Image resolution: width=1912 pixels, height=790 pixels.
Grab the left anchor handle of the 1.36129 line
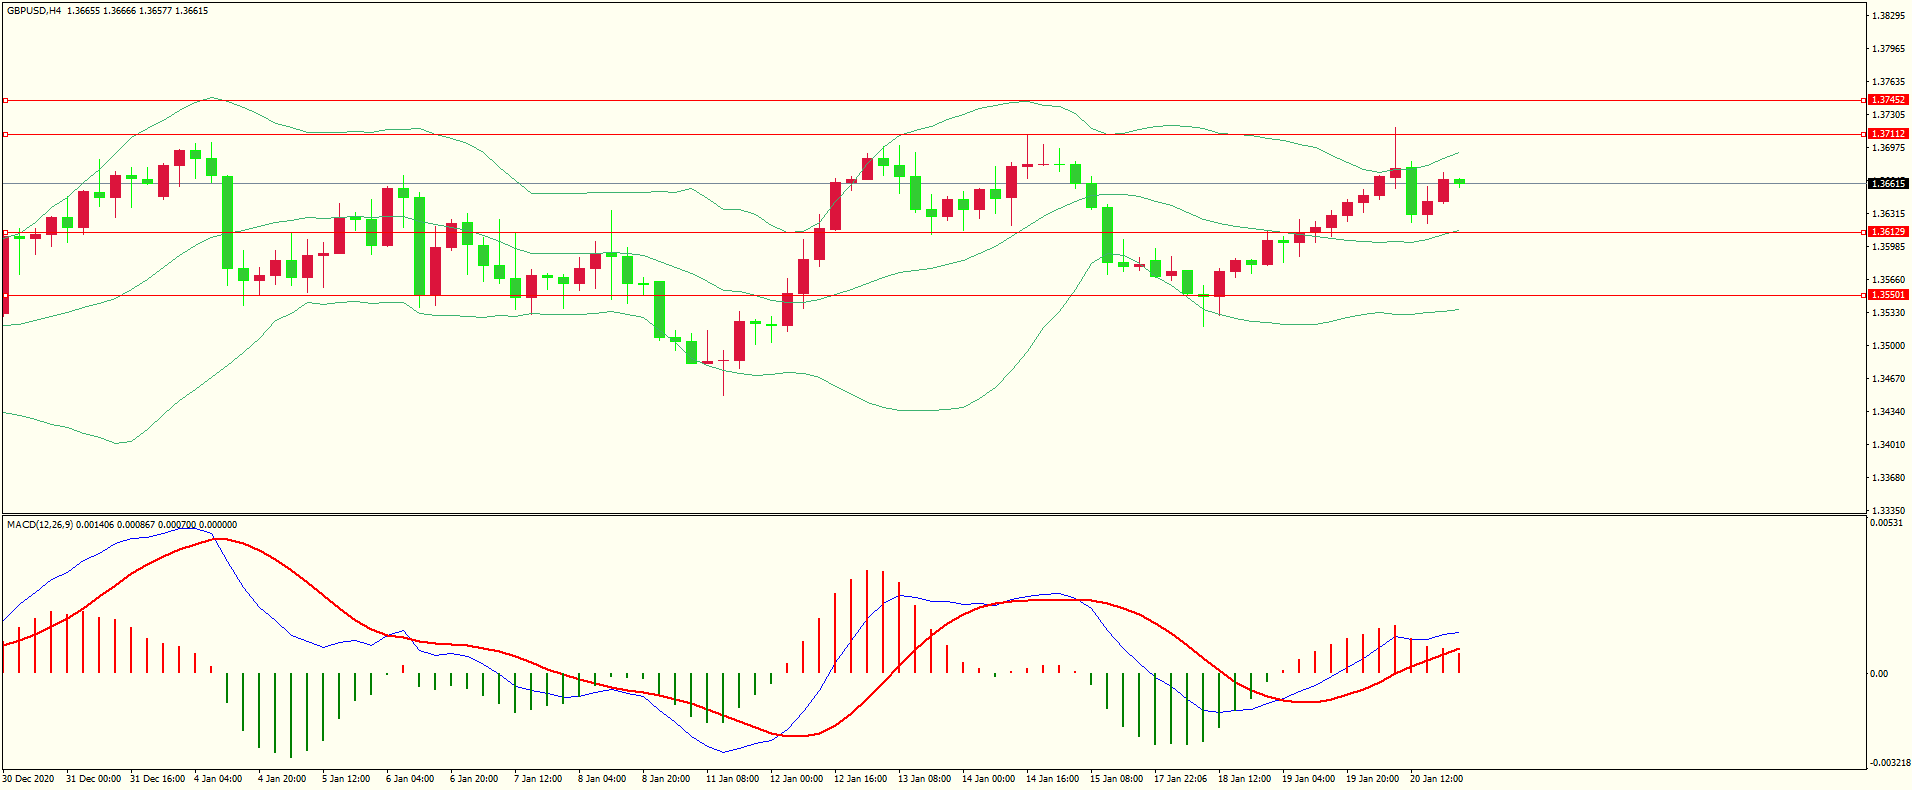tap(5, 232)
